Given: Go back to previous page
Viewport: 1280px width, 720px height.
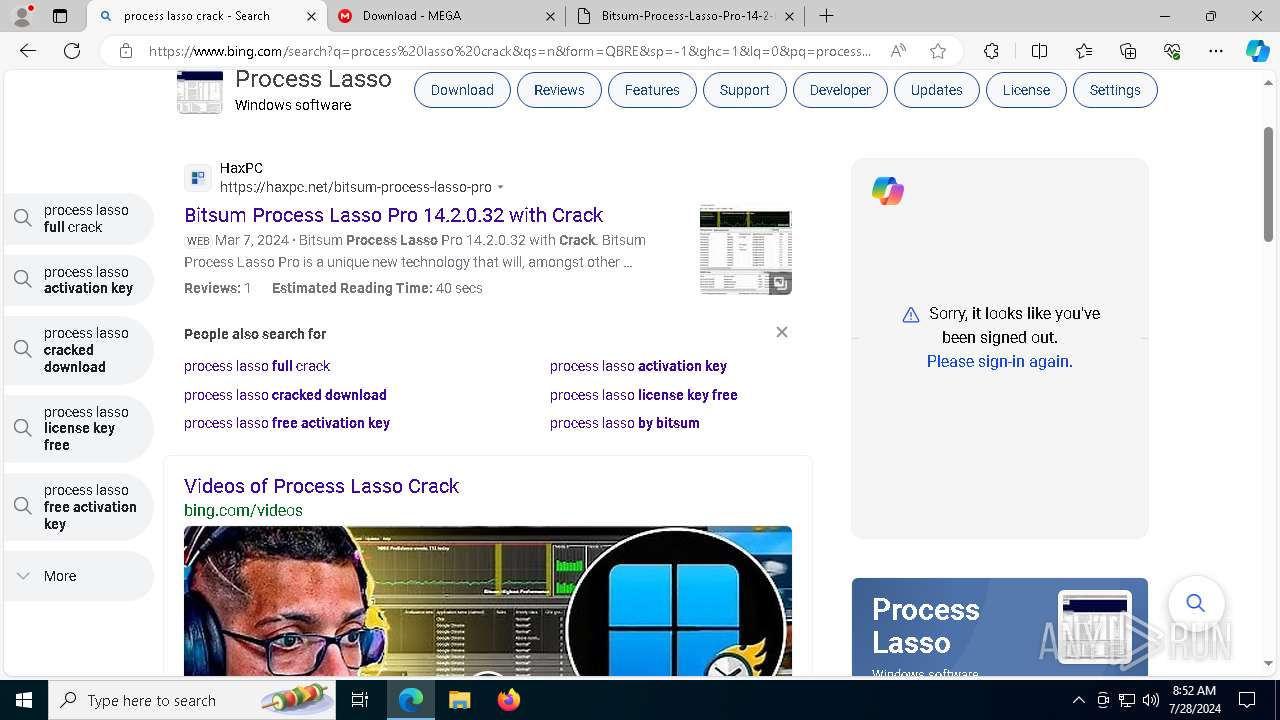Looking at the screenshot, I should click(28, 51).
